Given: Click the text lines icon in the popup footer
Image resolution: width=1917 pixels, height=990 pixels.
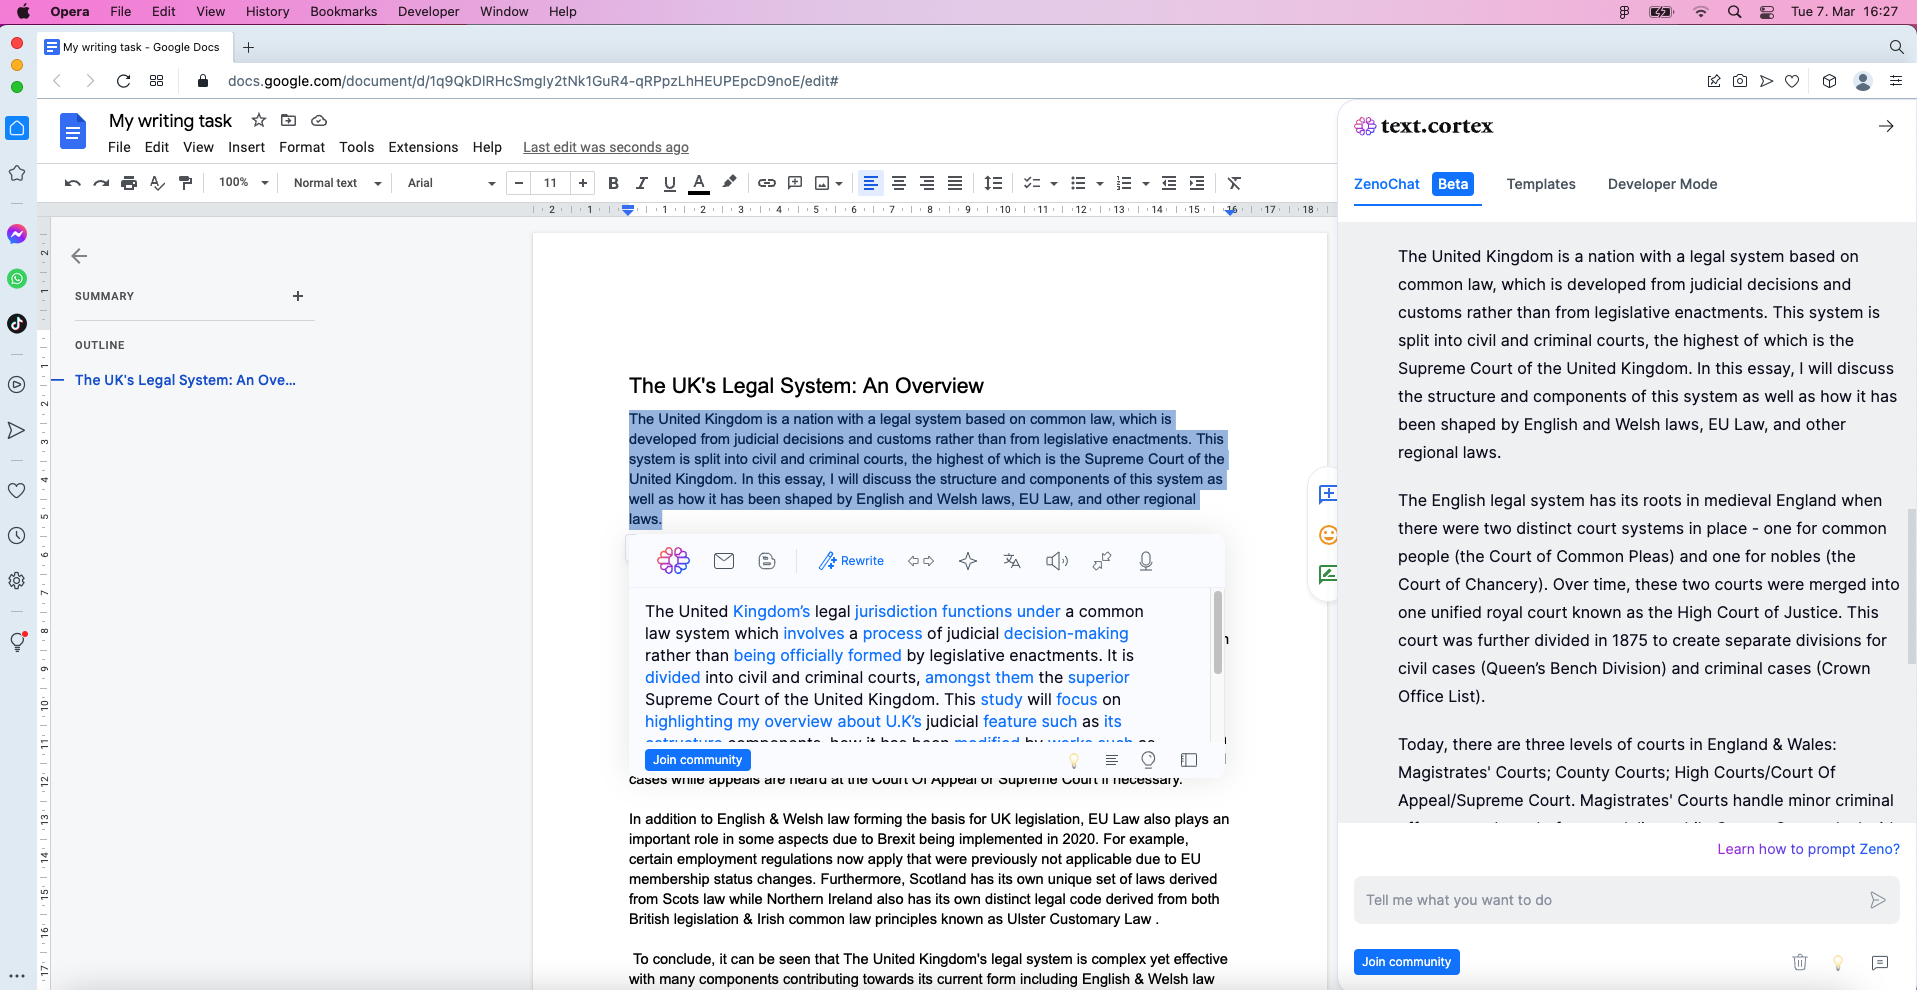Looking at the screenshot, I should click(1111, 760).
